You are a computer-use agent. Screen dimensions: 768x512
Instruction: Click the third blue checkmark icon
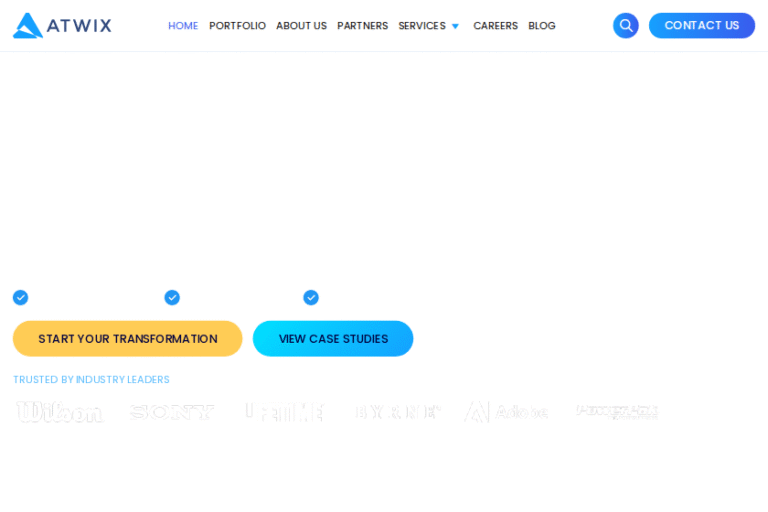(x=311, y=298)
